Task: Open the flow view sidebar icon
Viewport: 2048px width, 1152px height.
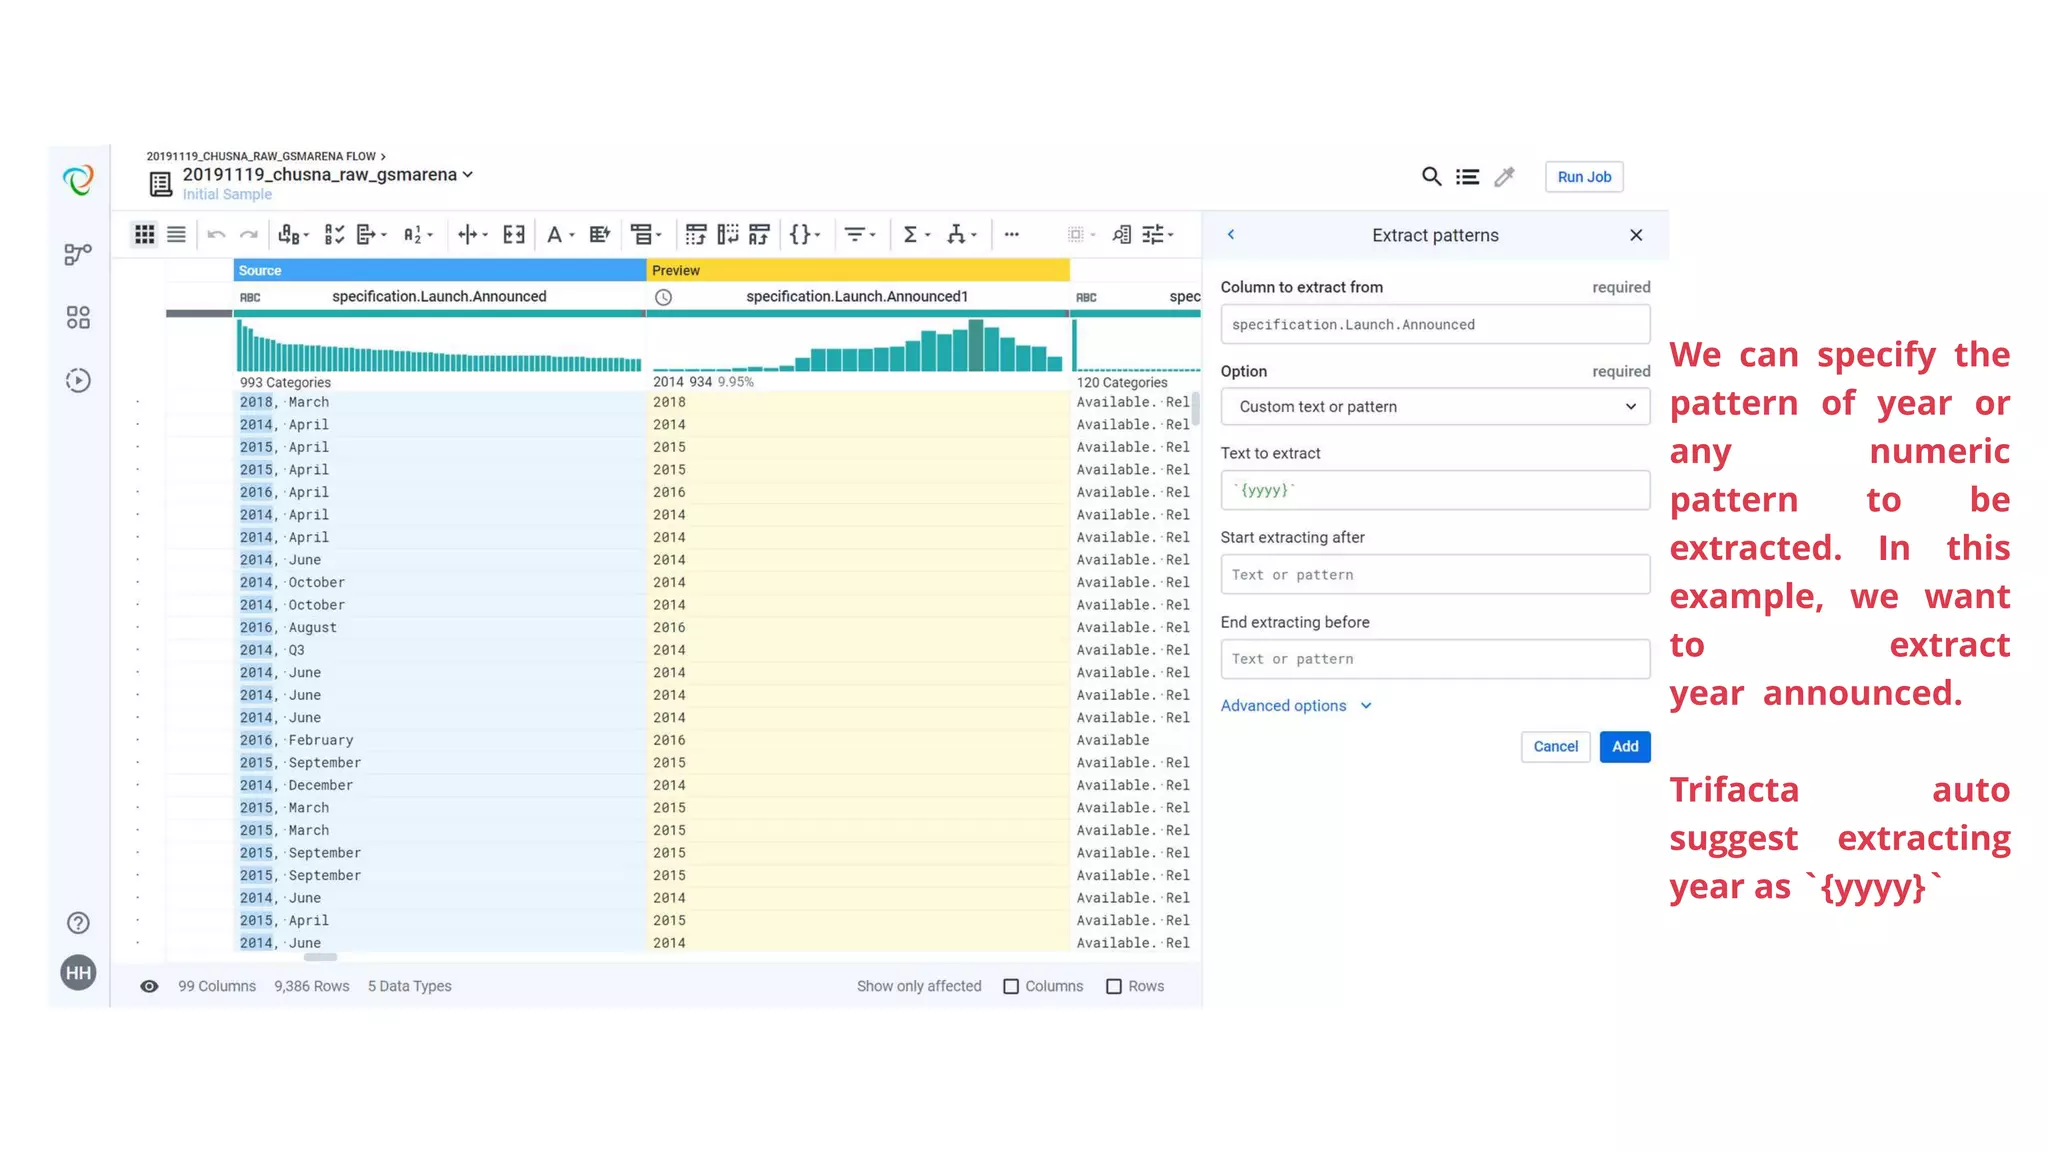Action: pos(78,254)
